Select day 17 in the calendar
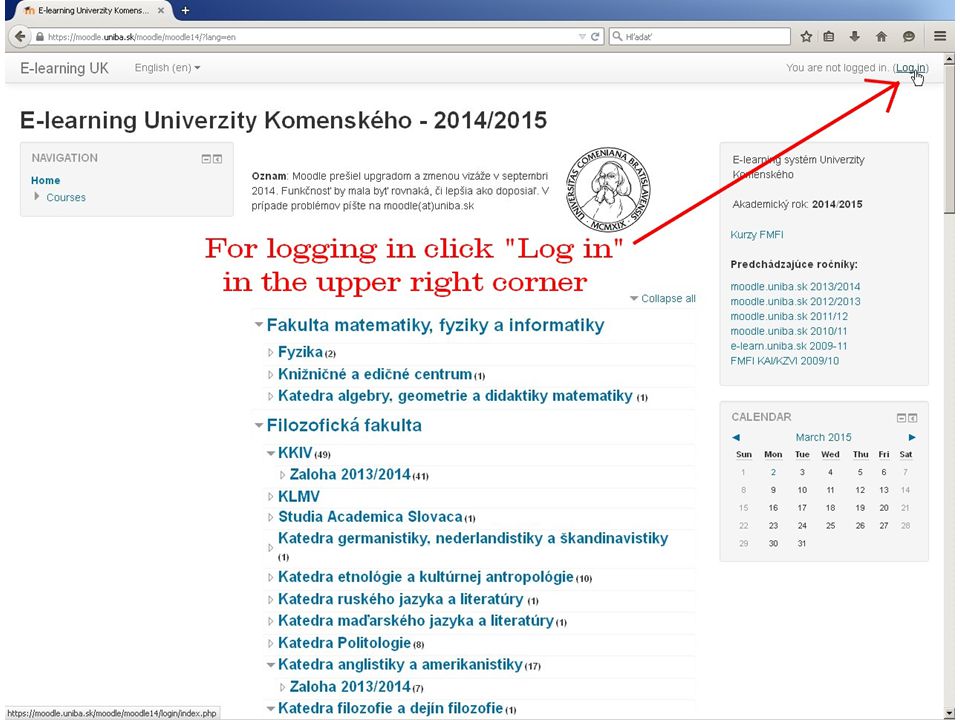Viewport: 960px width, 720px height. [802, 508]
